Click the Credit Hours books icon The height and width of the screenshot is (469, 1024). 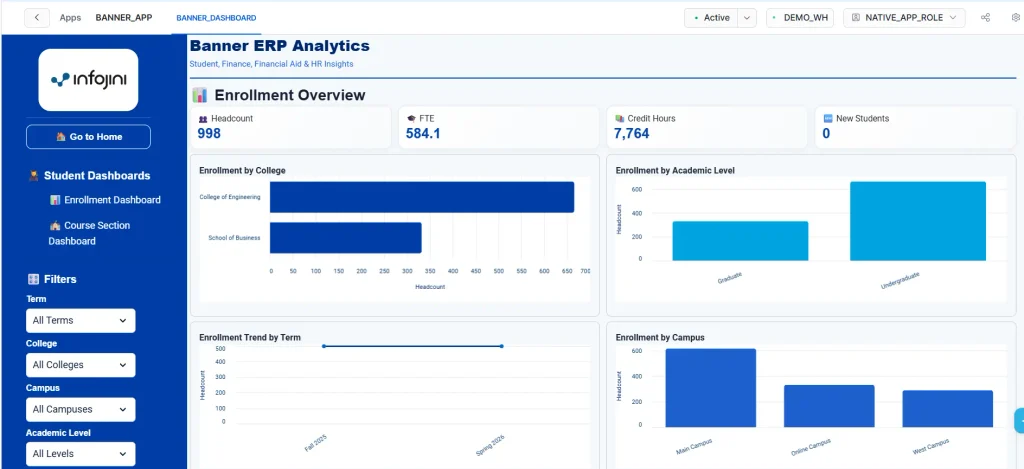620,119
